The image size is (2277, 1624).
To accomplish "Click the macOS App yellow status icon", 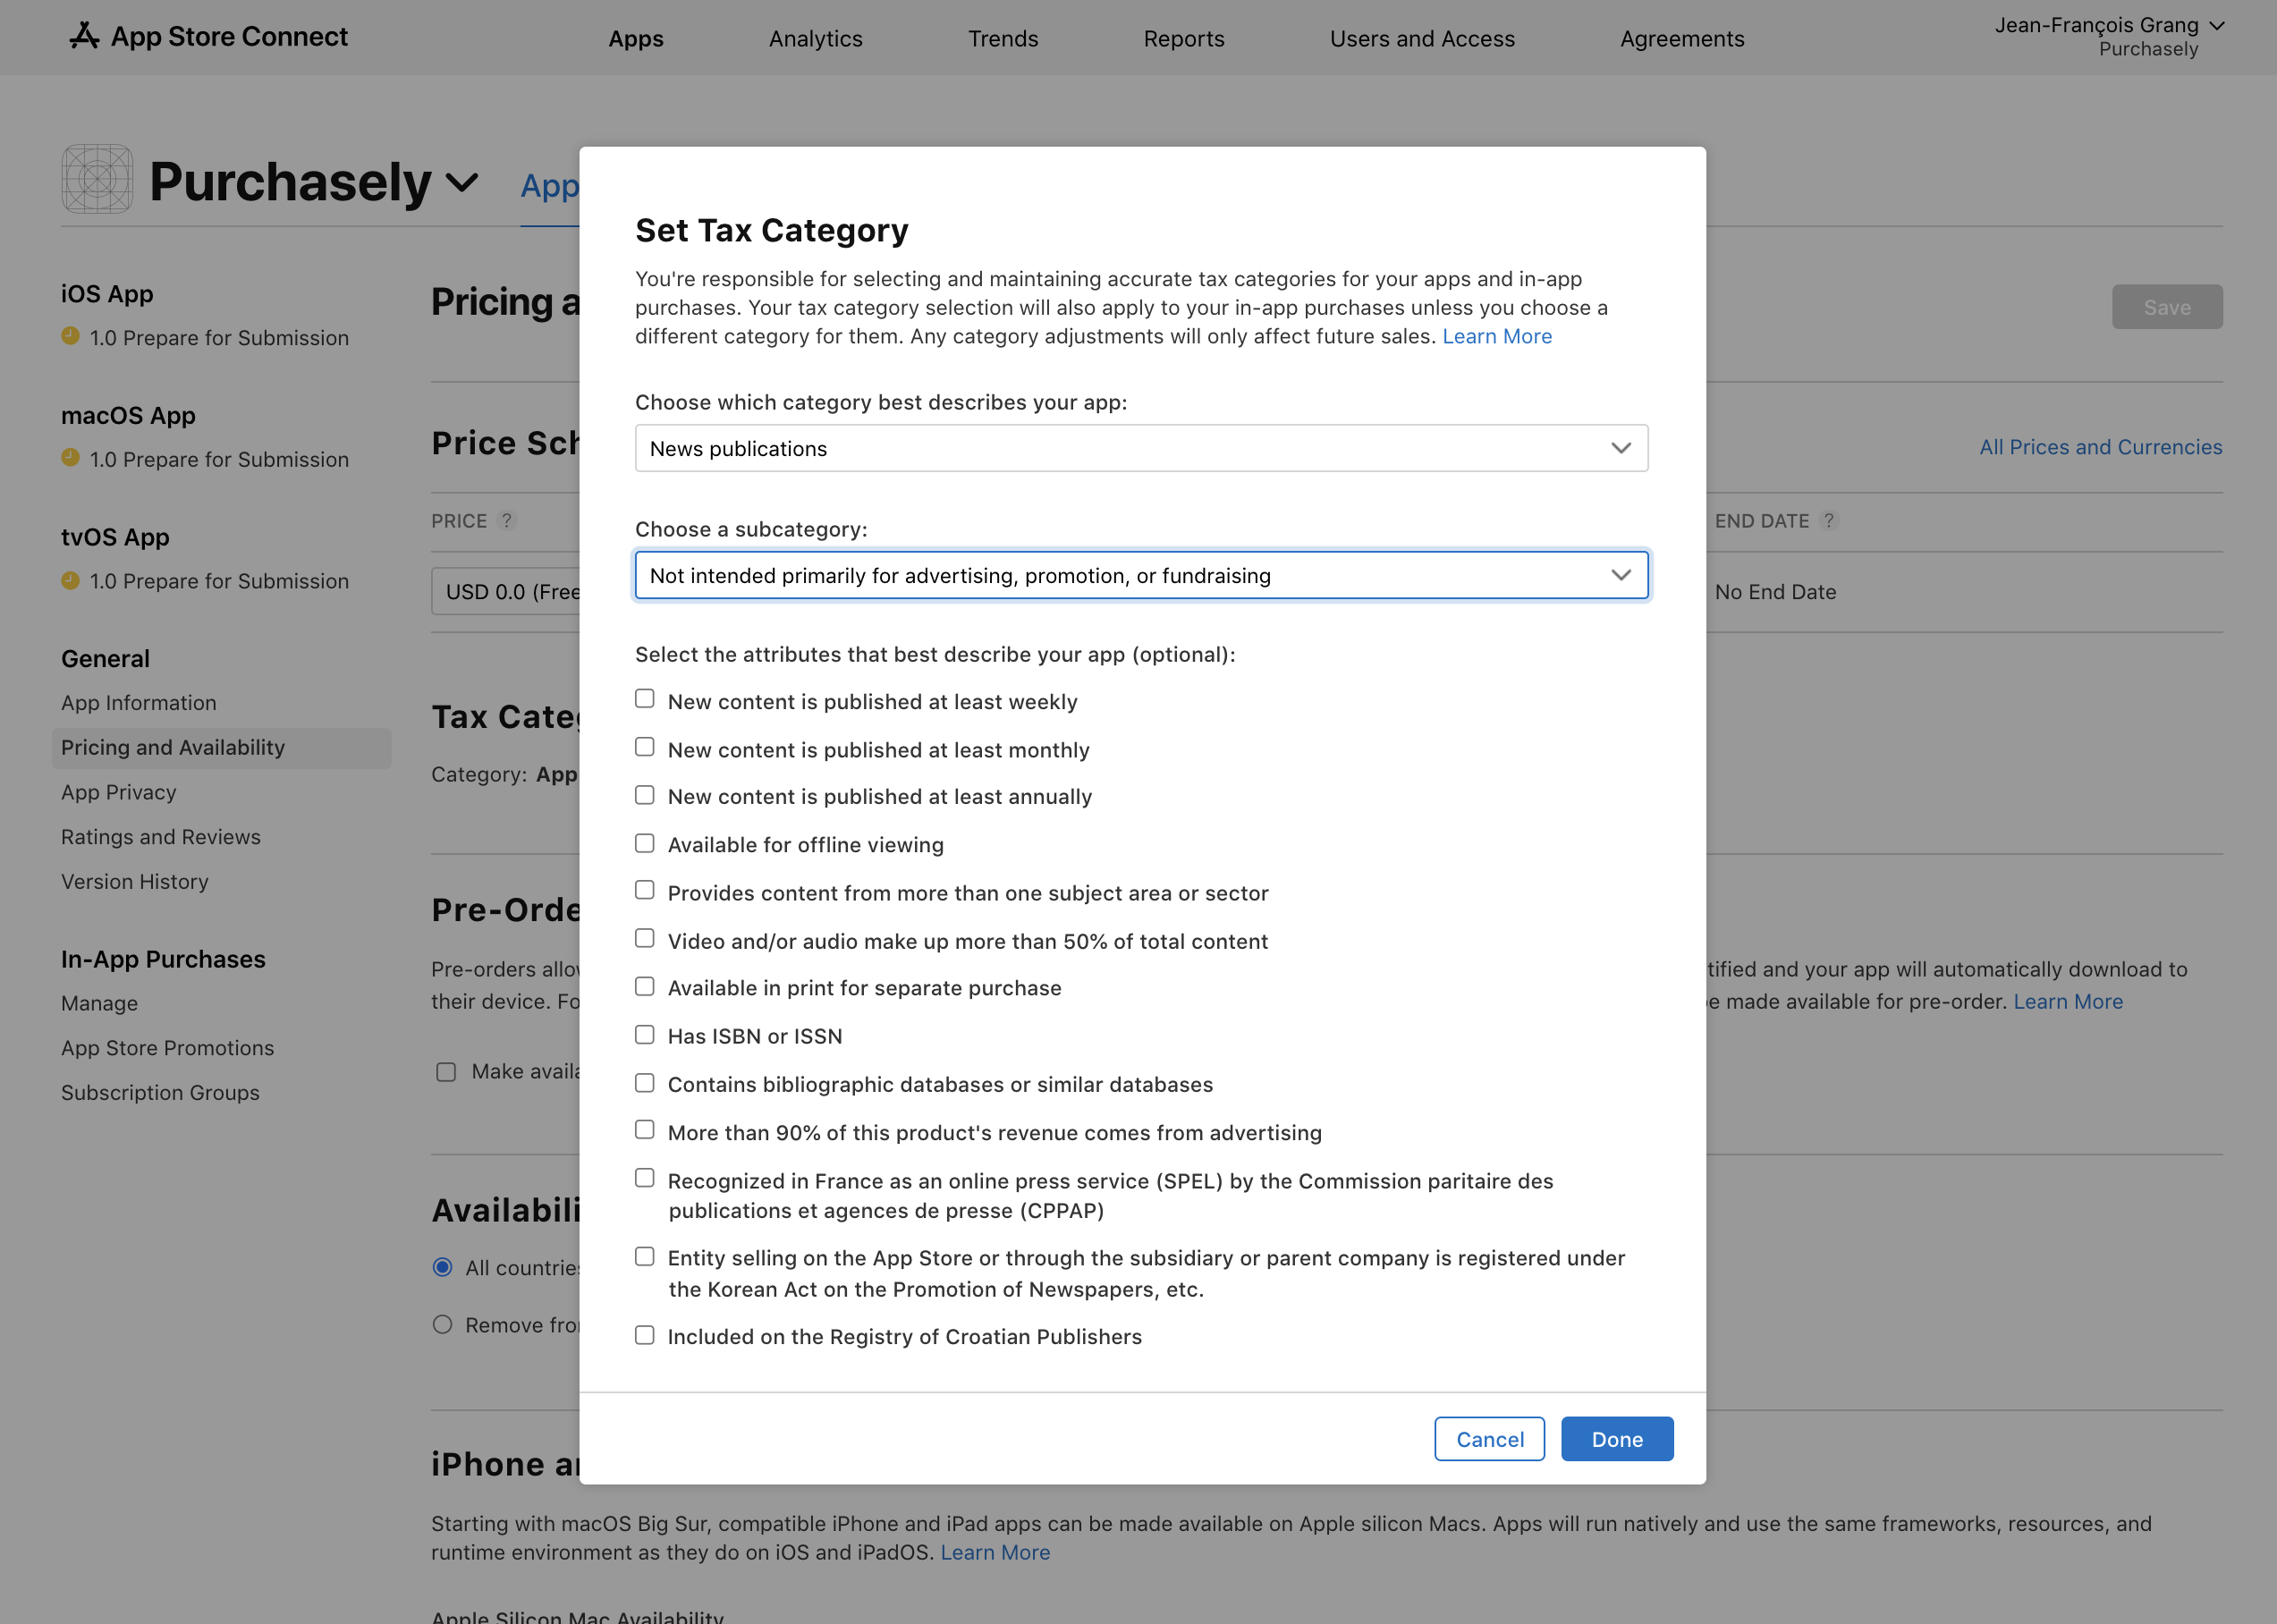I will (70, 458).
